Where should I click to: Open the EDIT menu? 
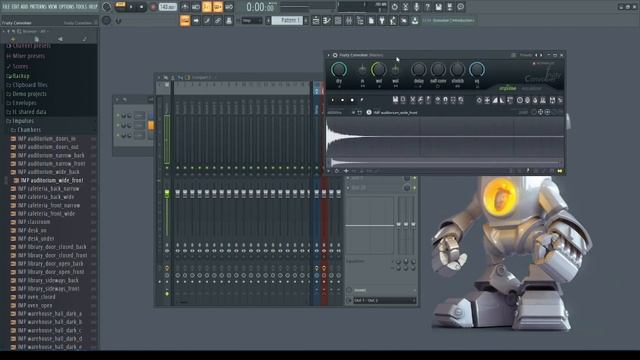click(17, 7)
